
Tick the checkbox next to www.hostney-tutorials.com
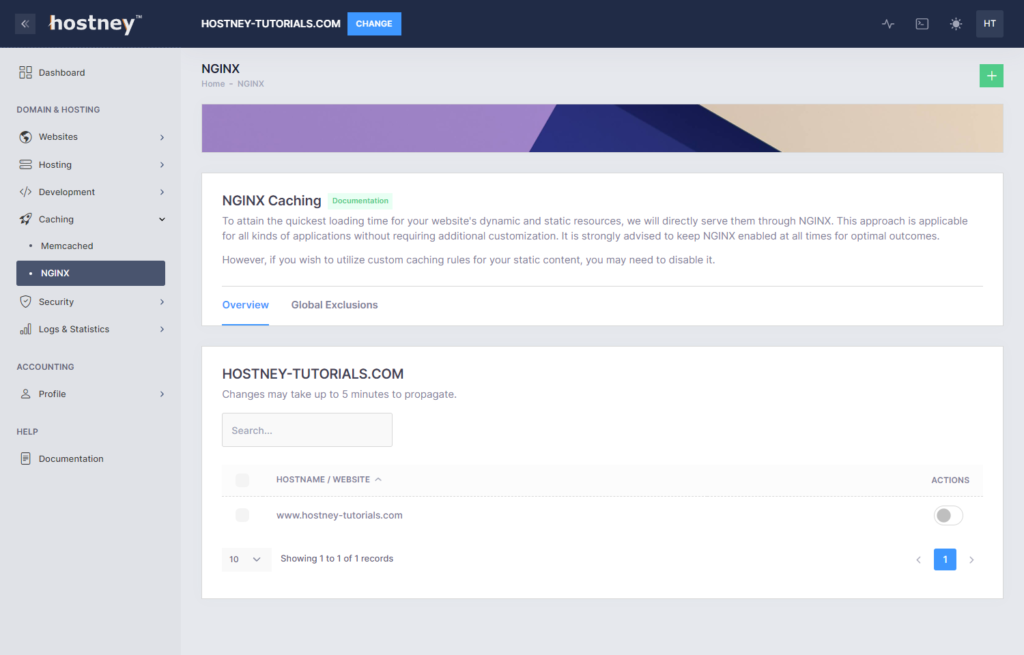[242, 514]
